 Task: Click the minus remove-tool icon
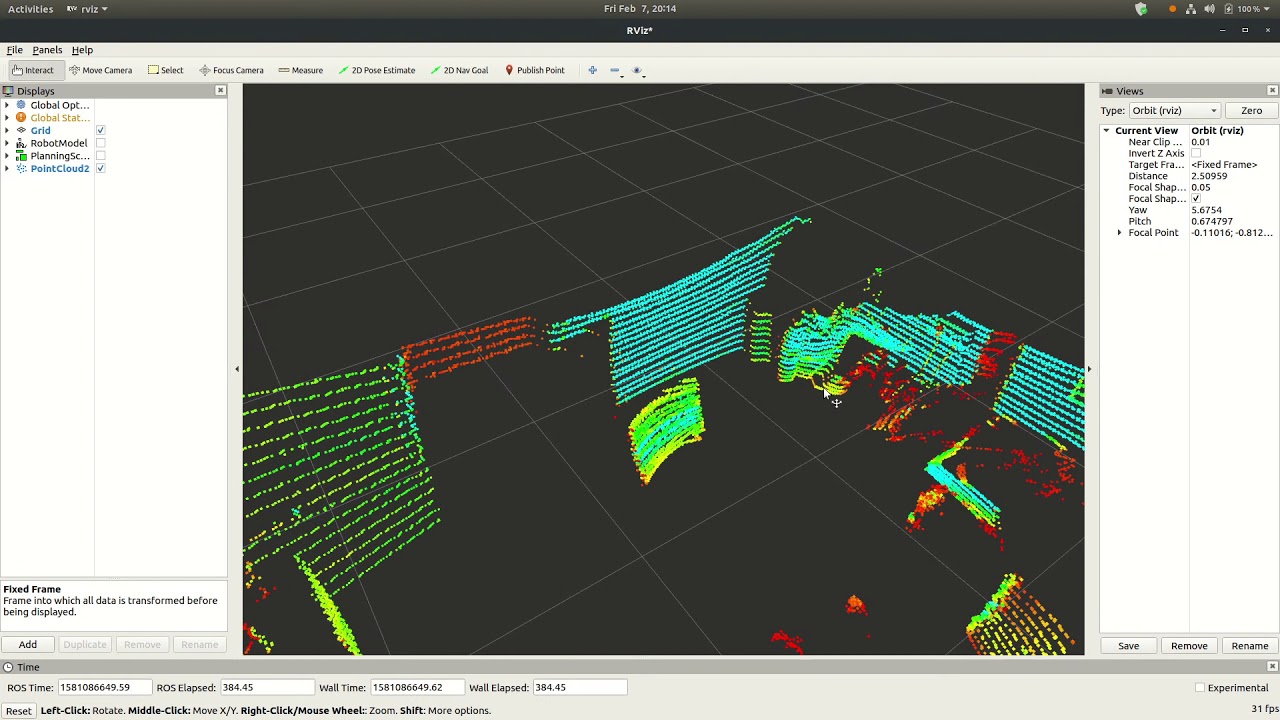pyautogui.click(x=614, y=70)
